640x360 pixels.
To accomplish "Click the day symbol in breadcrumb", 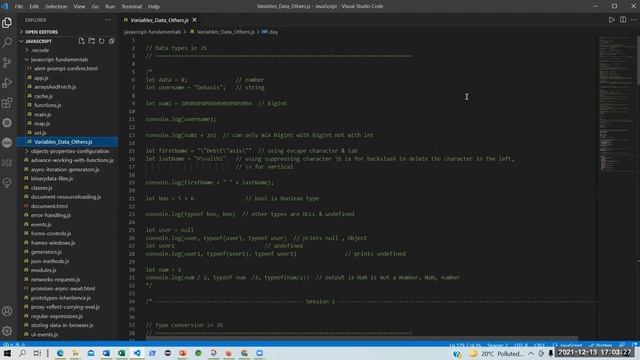I will (x=270, y=32).
